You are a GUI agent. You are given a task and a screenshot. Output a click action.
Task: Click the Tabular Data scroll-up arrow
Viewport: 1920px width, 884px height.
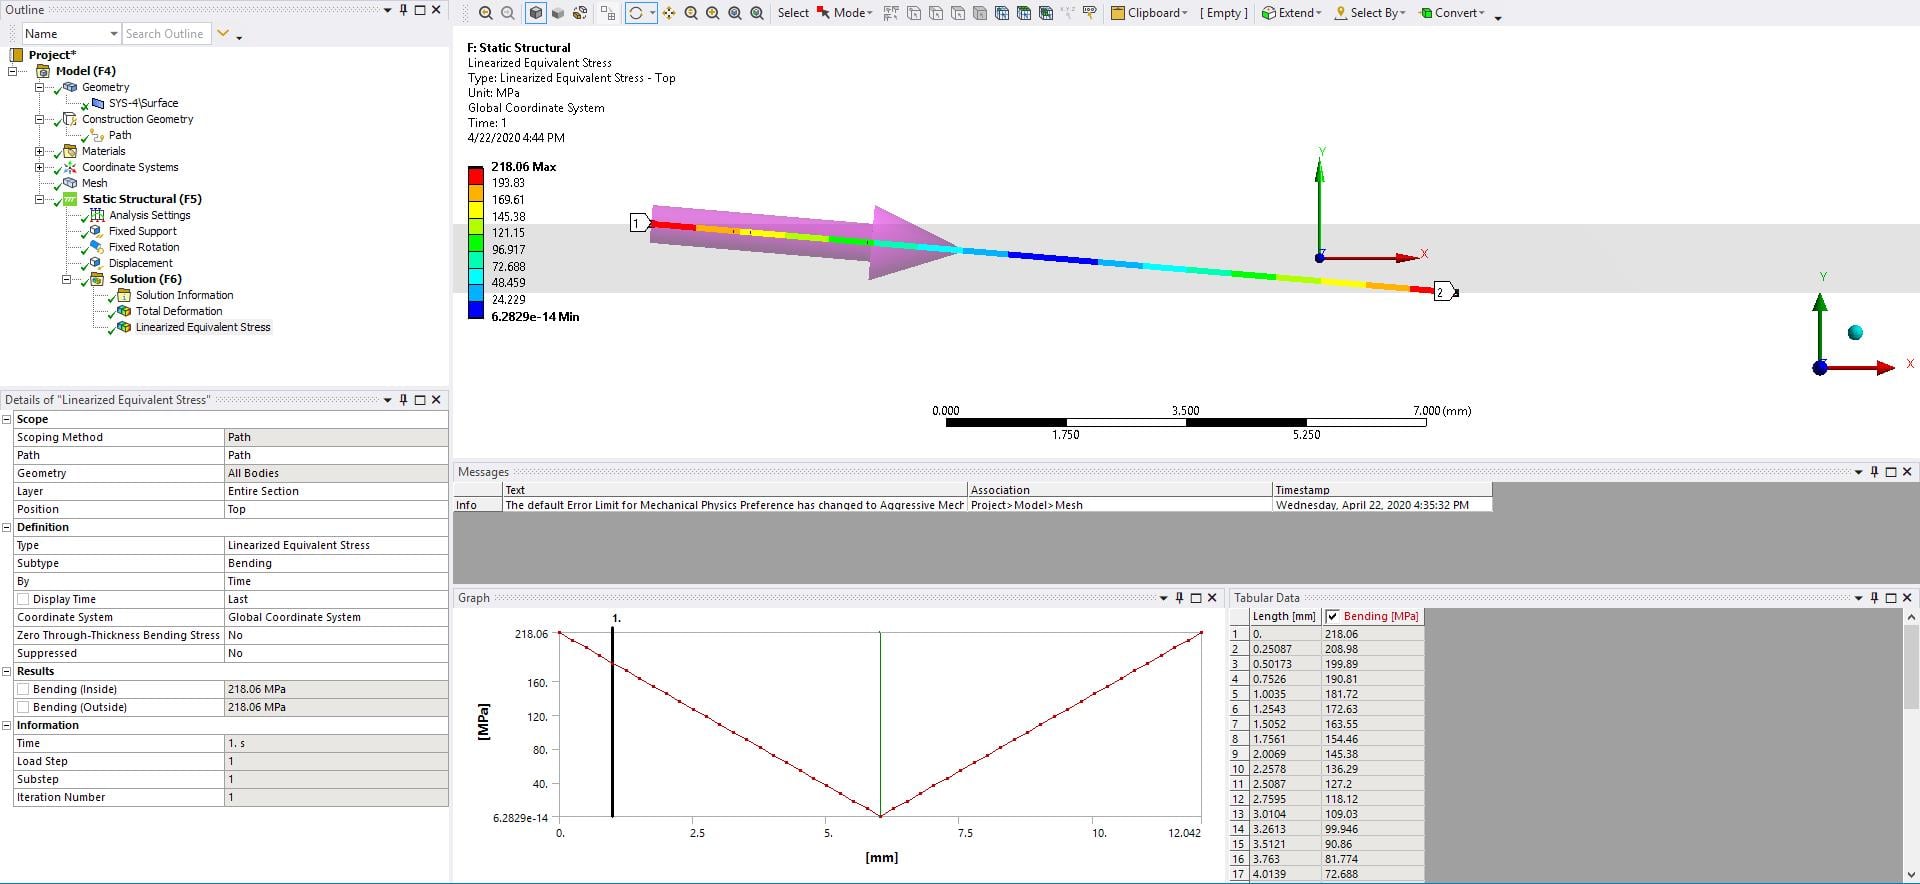[1910, 617]
